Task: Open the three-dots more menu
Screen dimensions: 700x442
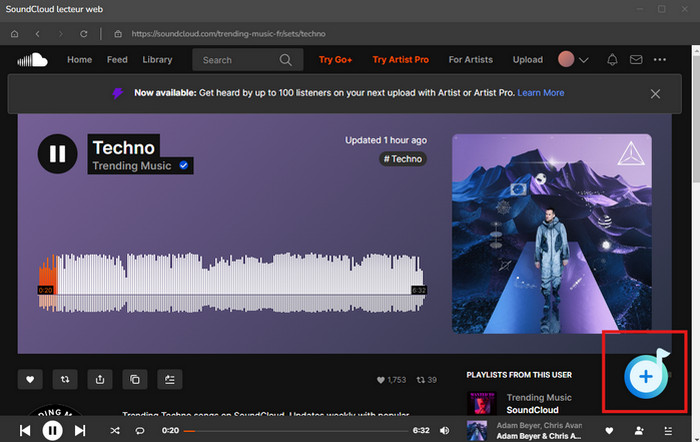Action: (660, 59)
